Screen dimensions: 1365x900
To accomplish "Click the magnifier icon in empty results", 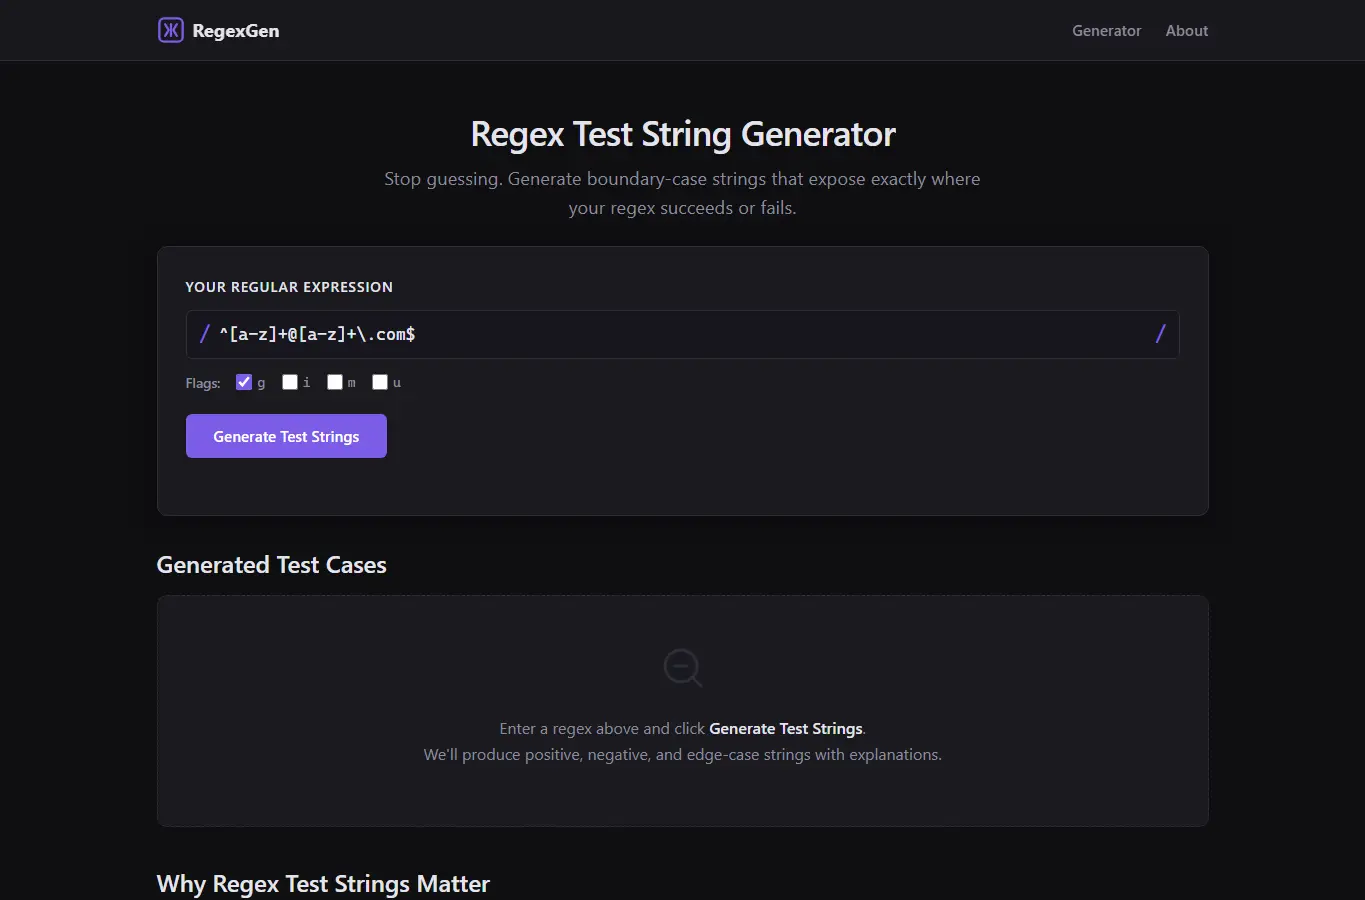I will 683,668.
